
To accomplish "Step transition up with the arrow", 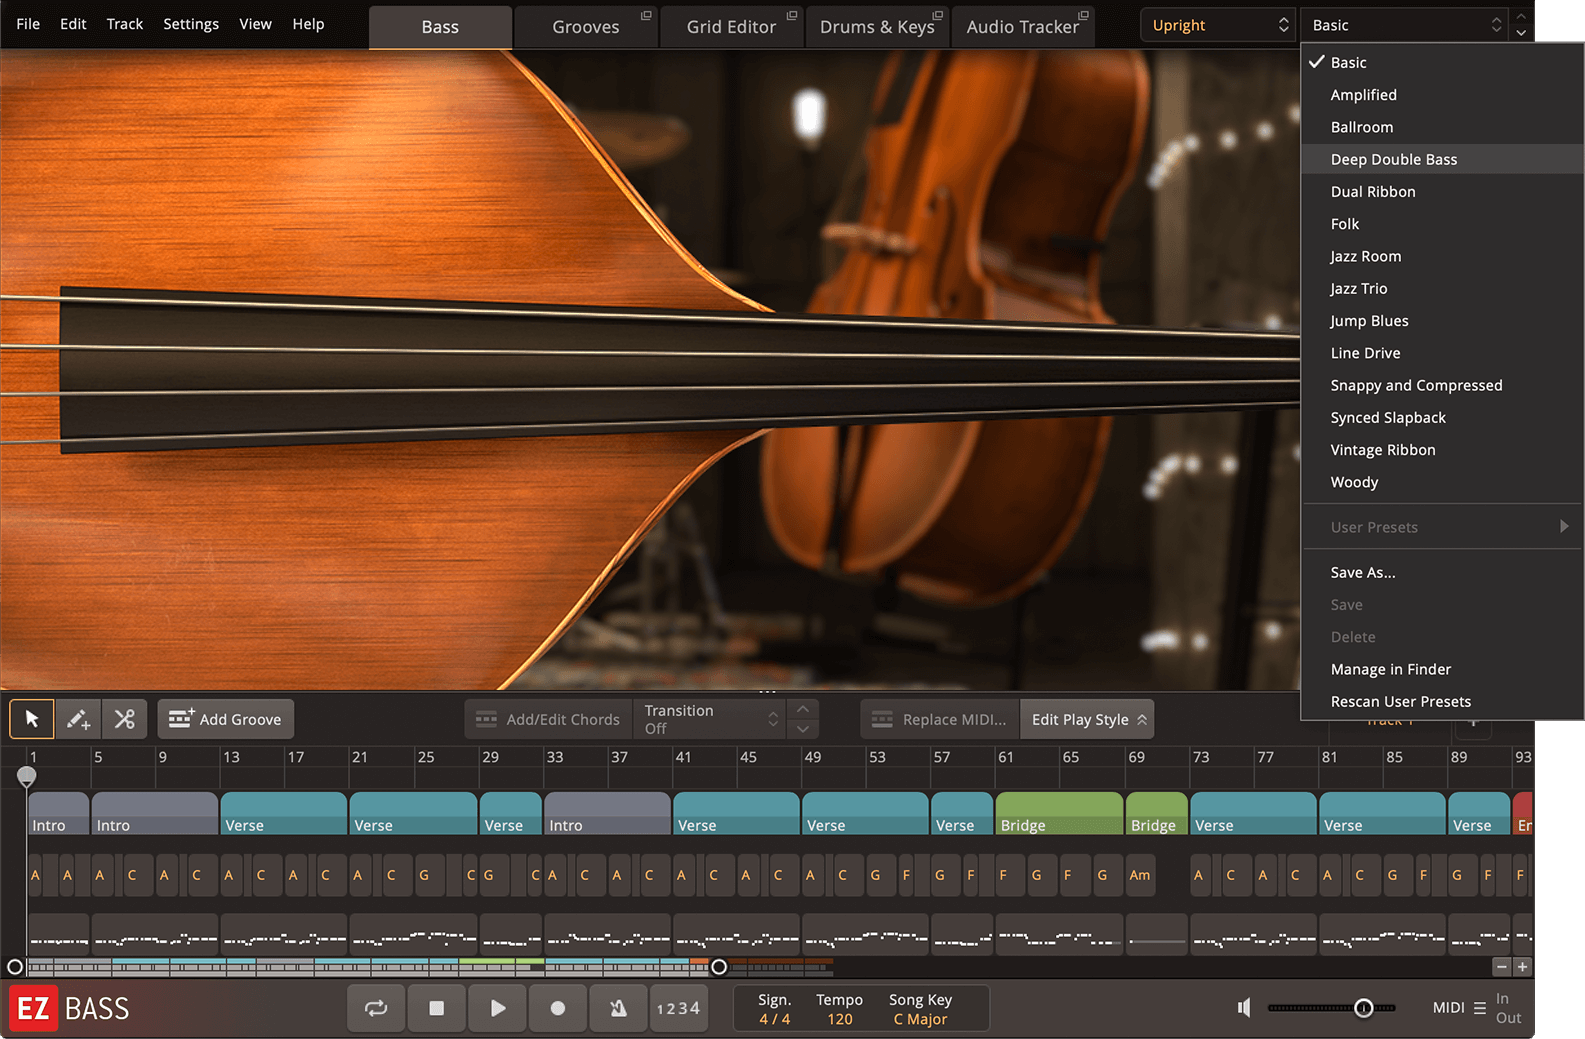I will (x=803, y=709).
